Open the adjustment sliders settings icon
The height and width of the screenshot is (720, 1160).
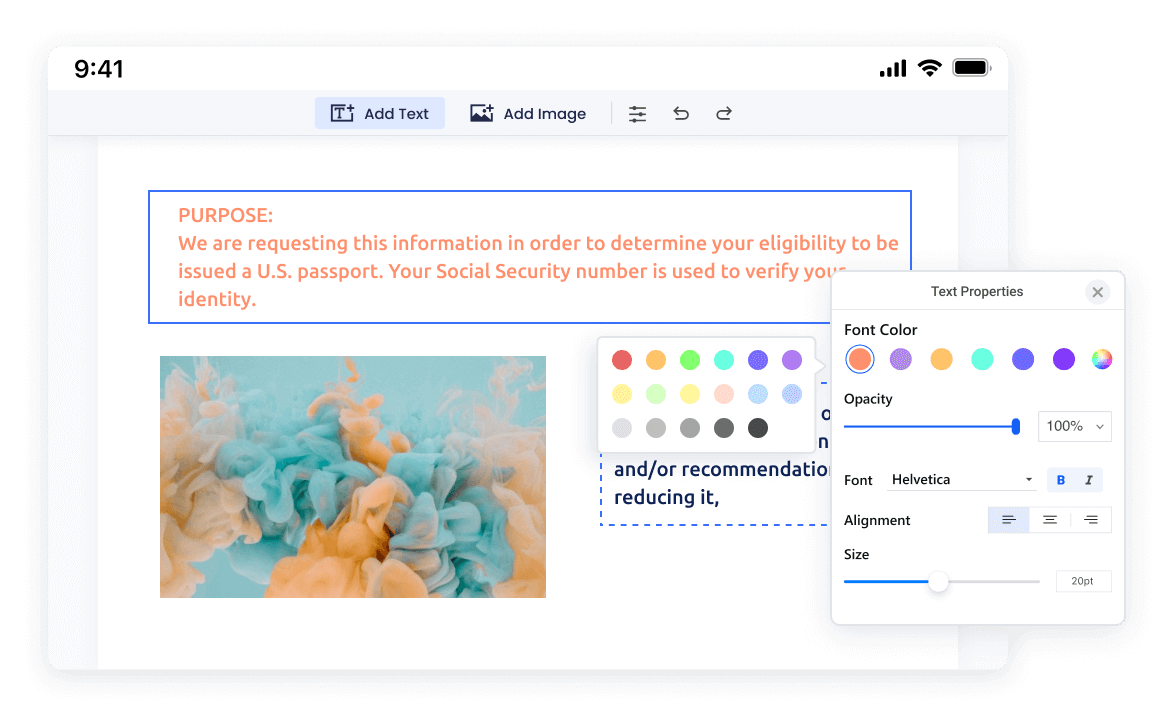pyautogui.click(x=637, y=114)
